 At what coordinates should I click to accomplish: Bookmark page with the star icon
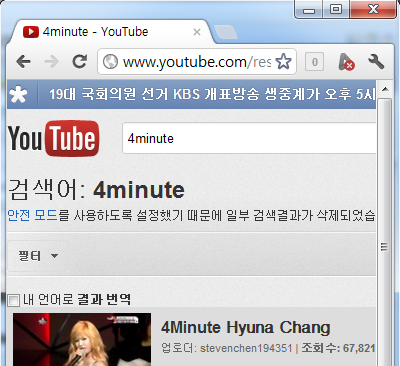(x=283, y=62)
